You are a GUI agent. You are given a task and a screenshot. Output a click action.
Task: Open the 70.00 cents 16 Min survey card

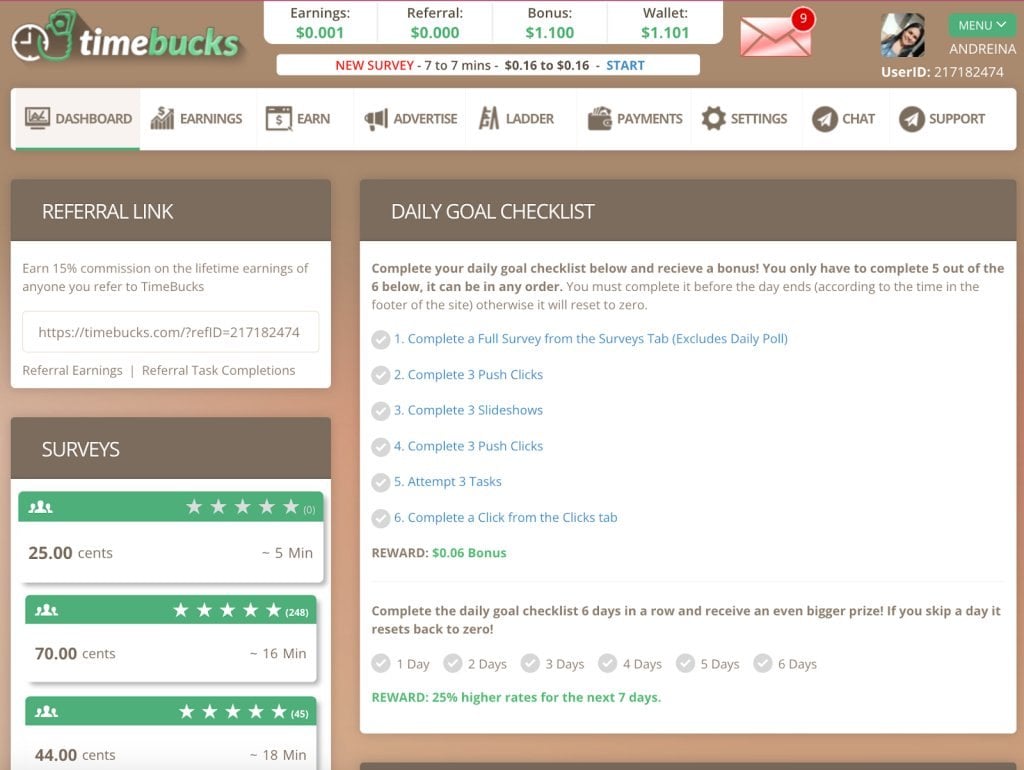tap(170, 639)
